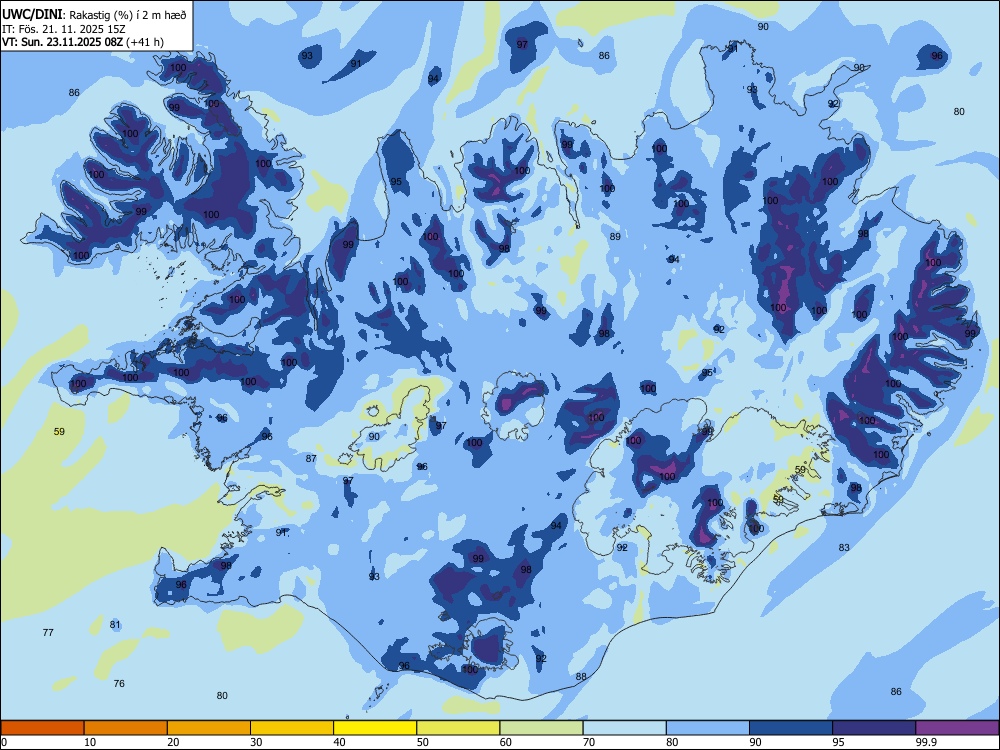The width and height of the screenshot is (1000, 750).
Task: Pick the navy 95–99.9 legend swatch
Action: click(x=874, y=728)
